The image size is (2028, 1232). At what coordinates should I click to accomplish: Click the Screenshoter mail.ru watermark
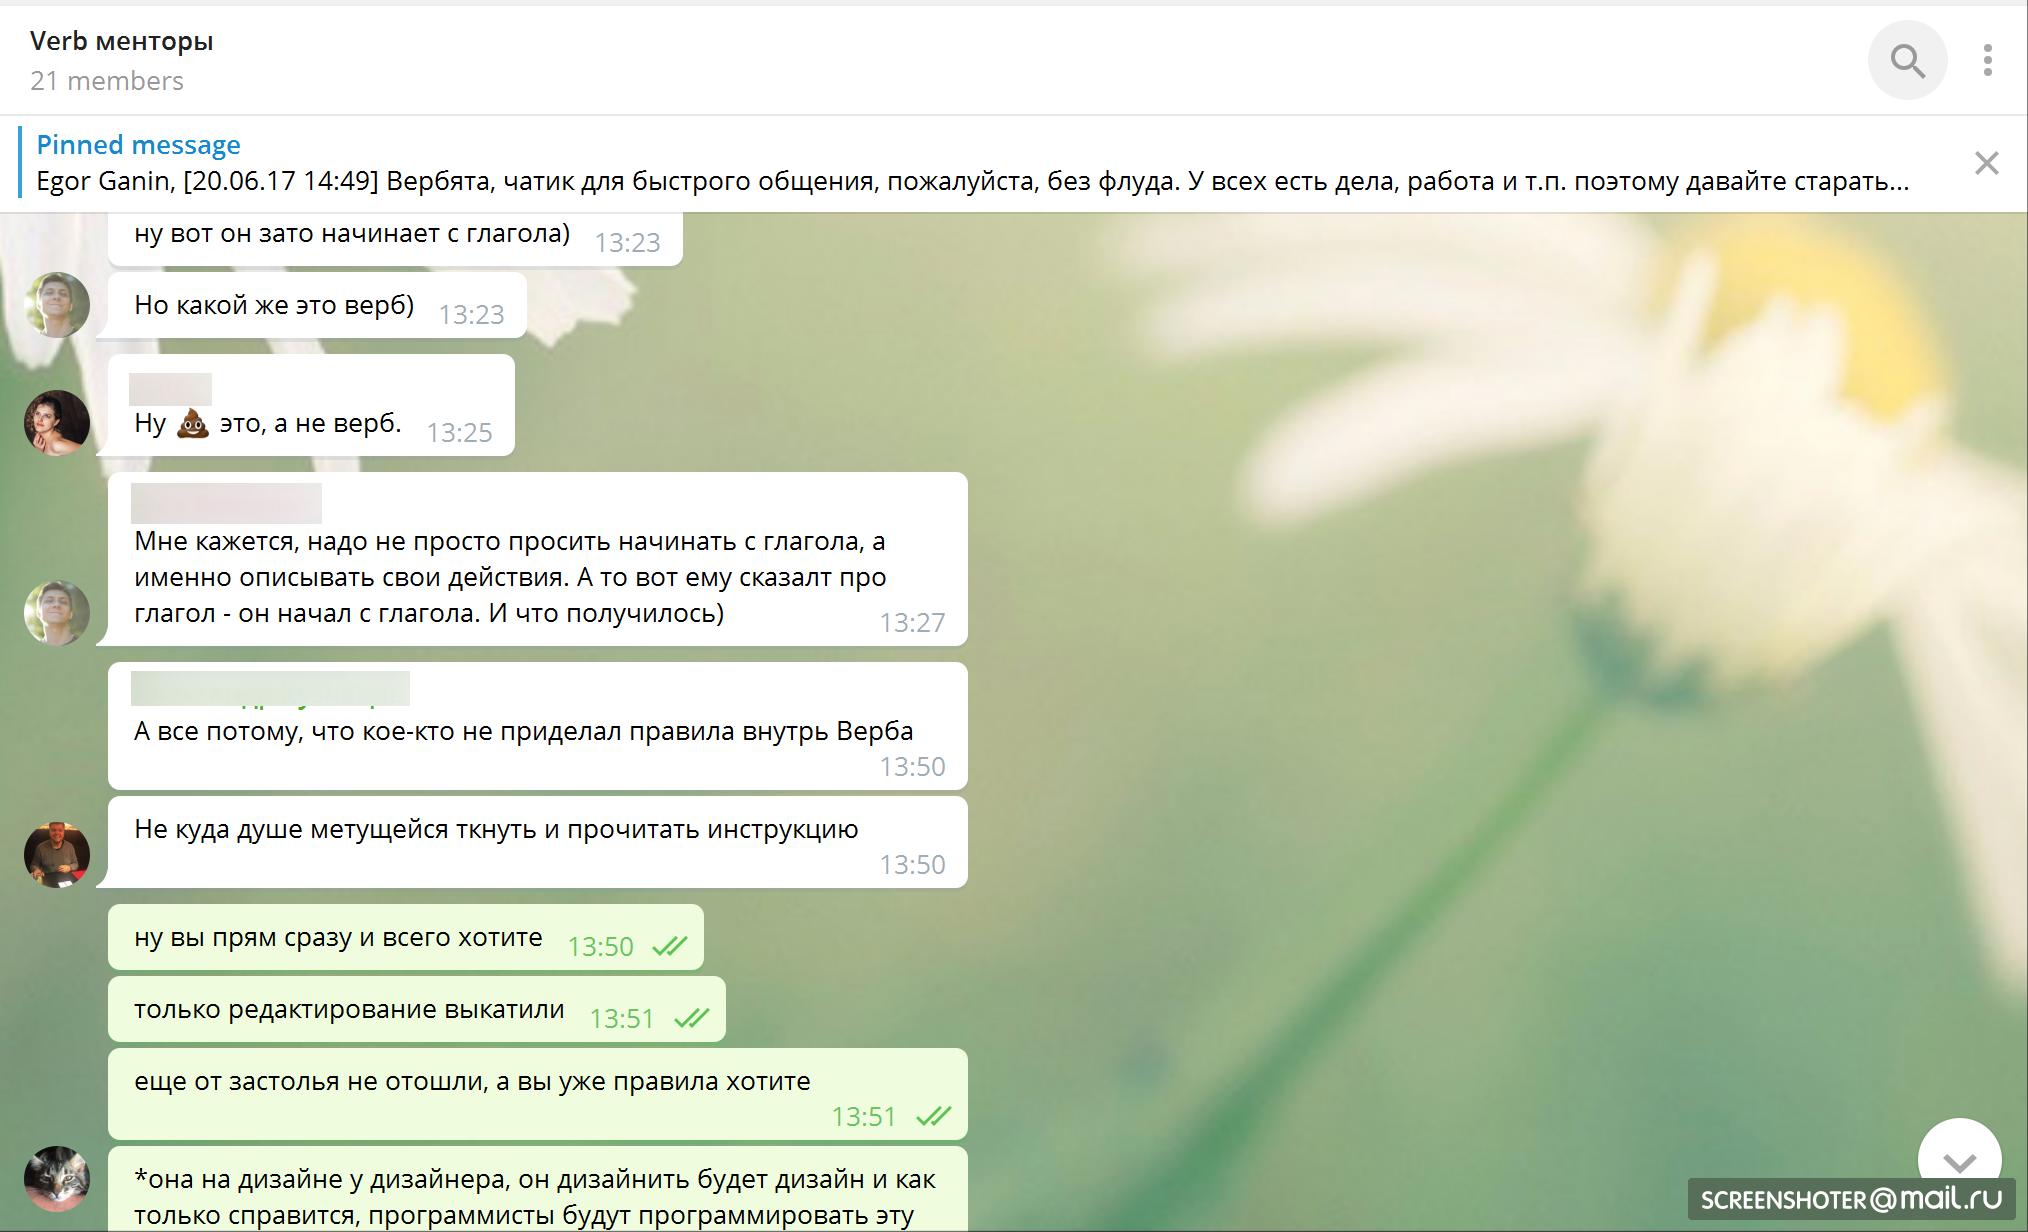coord(1851,1198)
